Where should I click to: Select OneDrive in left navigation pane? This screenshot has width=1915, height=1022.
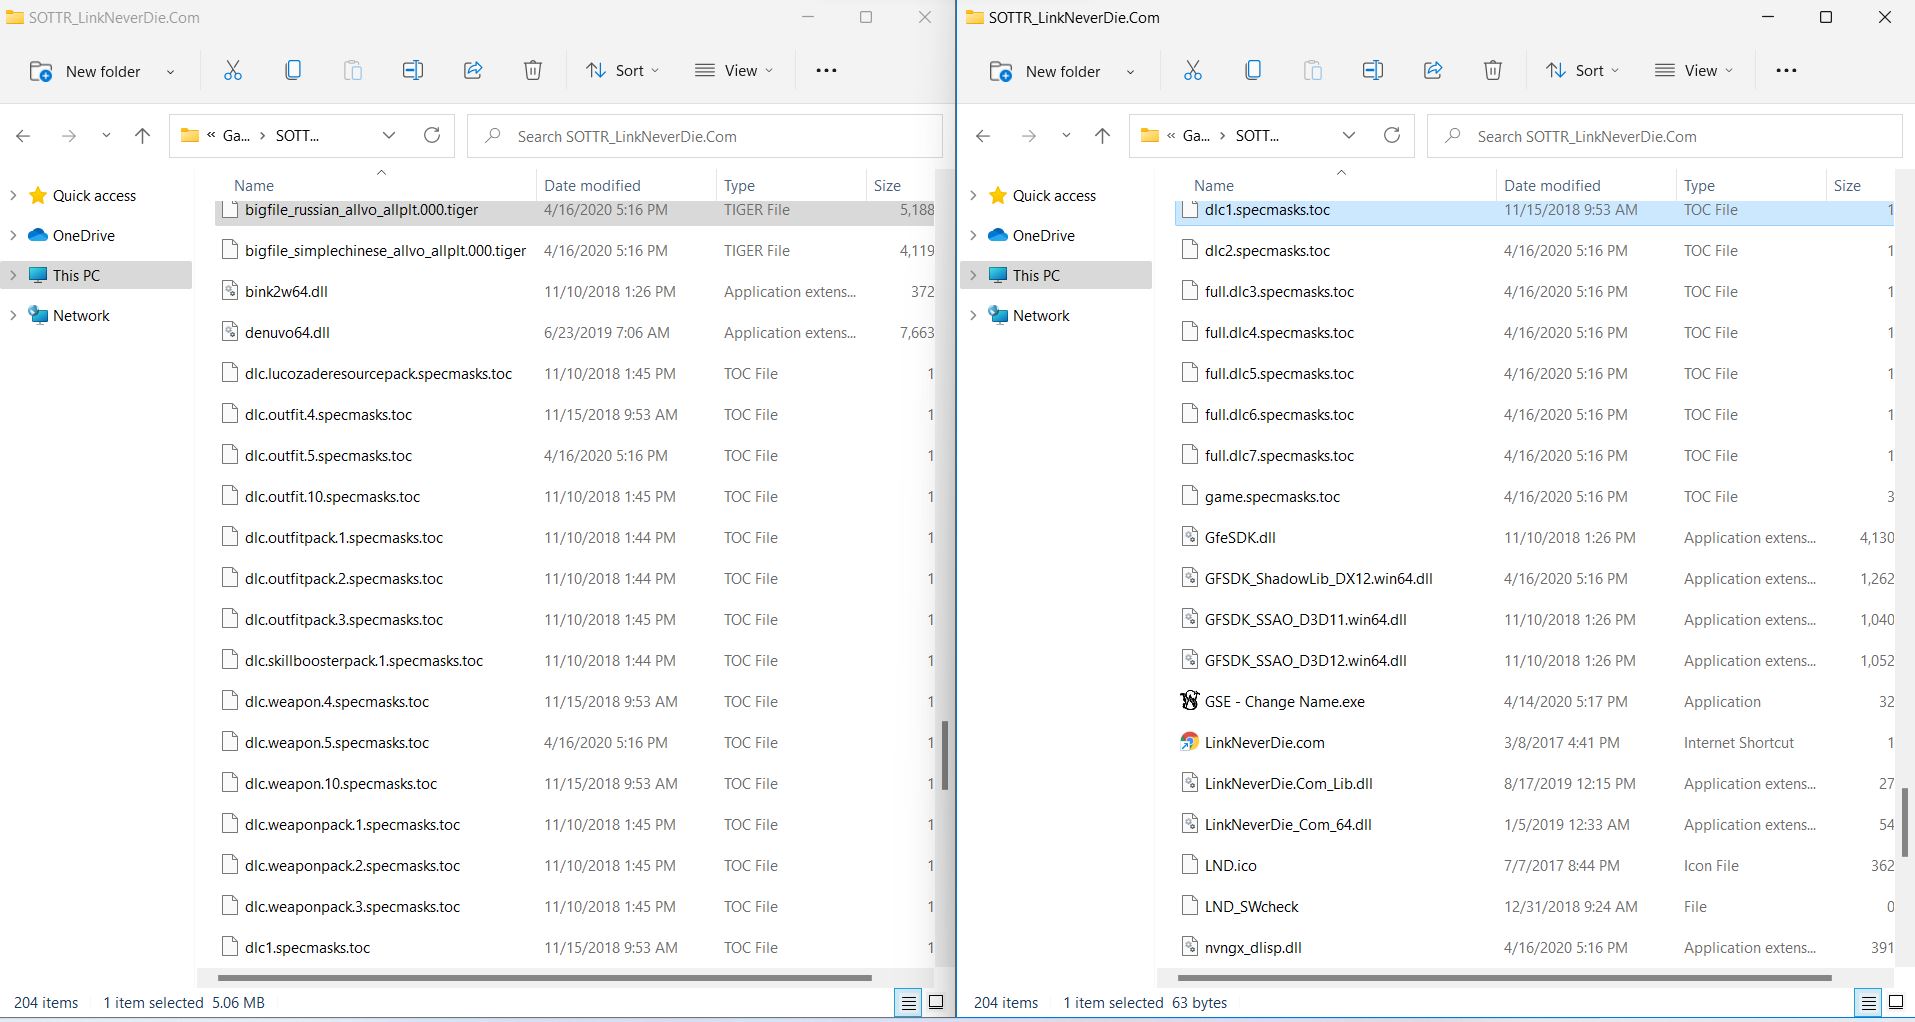pyautogui.click(x=83, y=236)
